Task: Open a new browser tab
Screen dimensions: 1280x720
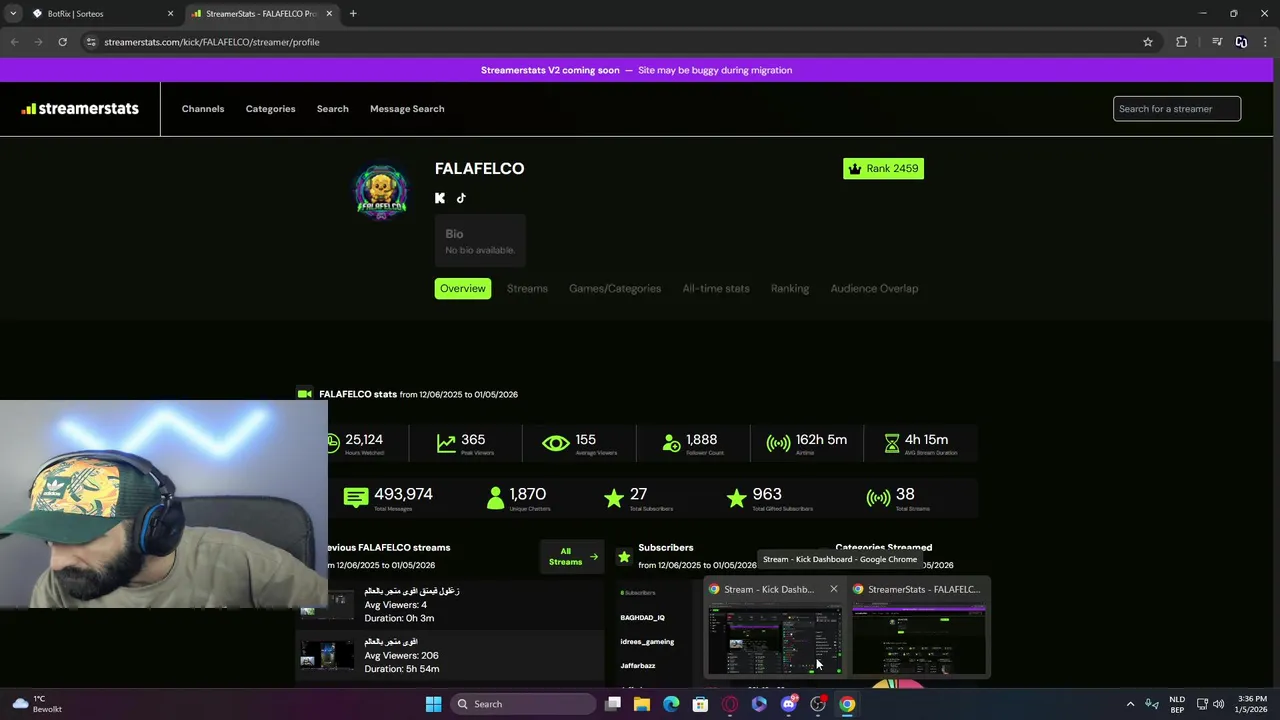Action: click(353, 14)
